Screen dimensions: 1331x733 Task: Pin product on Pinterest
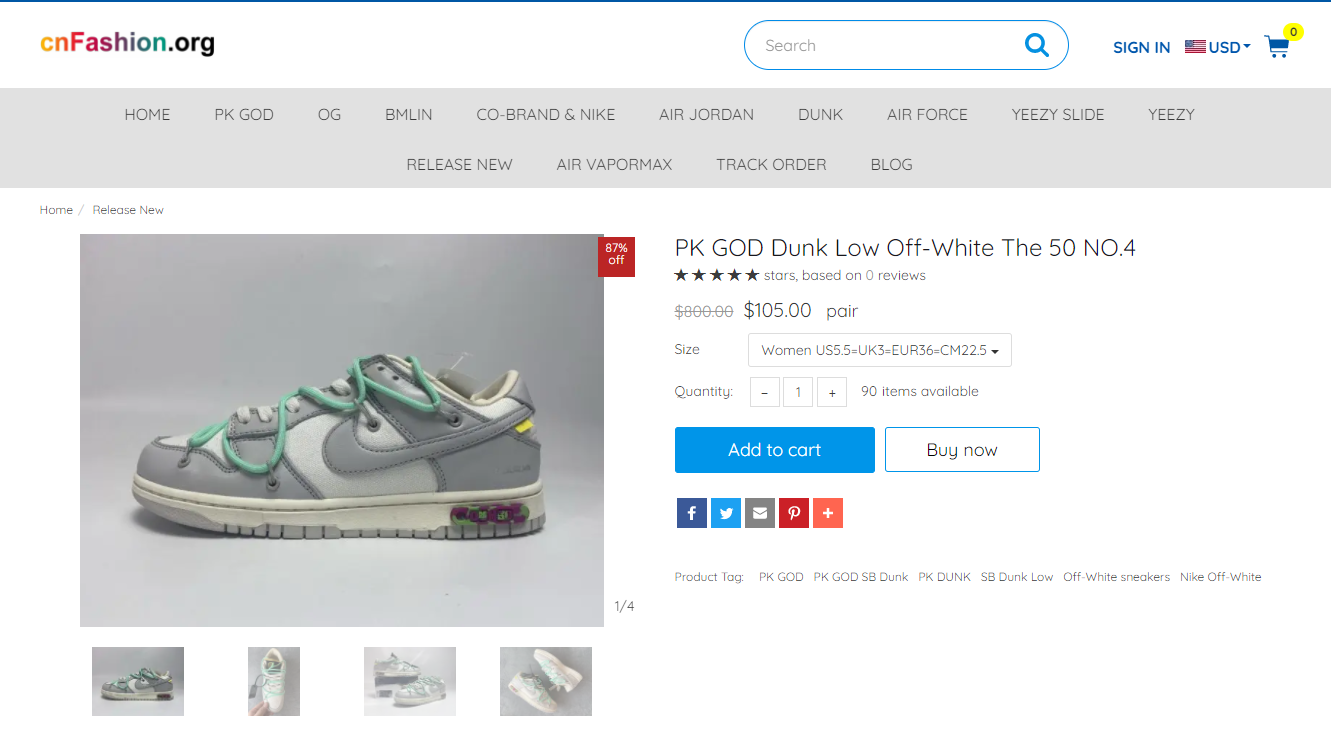pyautogui.click(x=794, y=513)
